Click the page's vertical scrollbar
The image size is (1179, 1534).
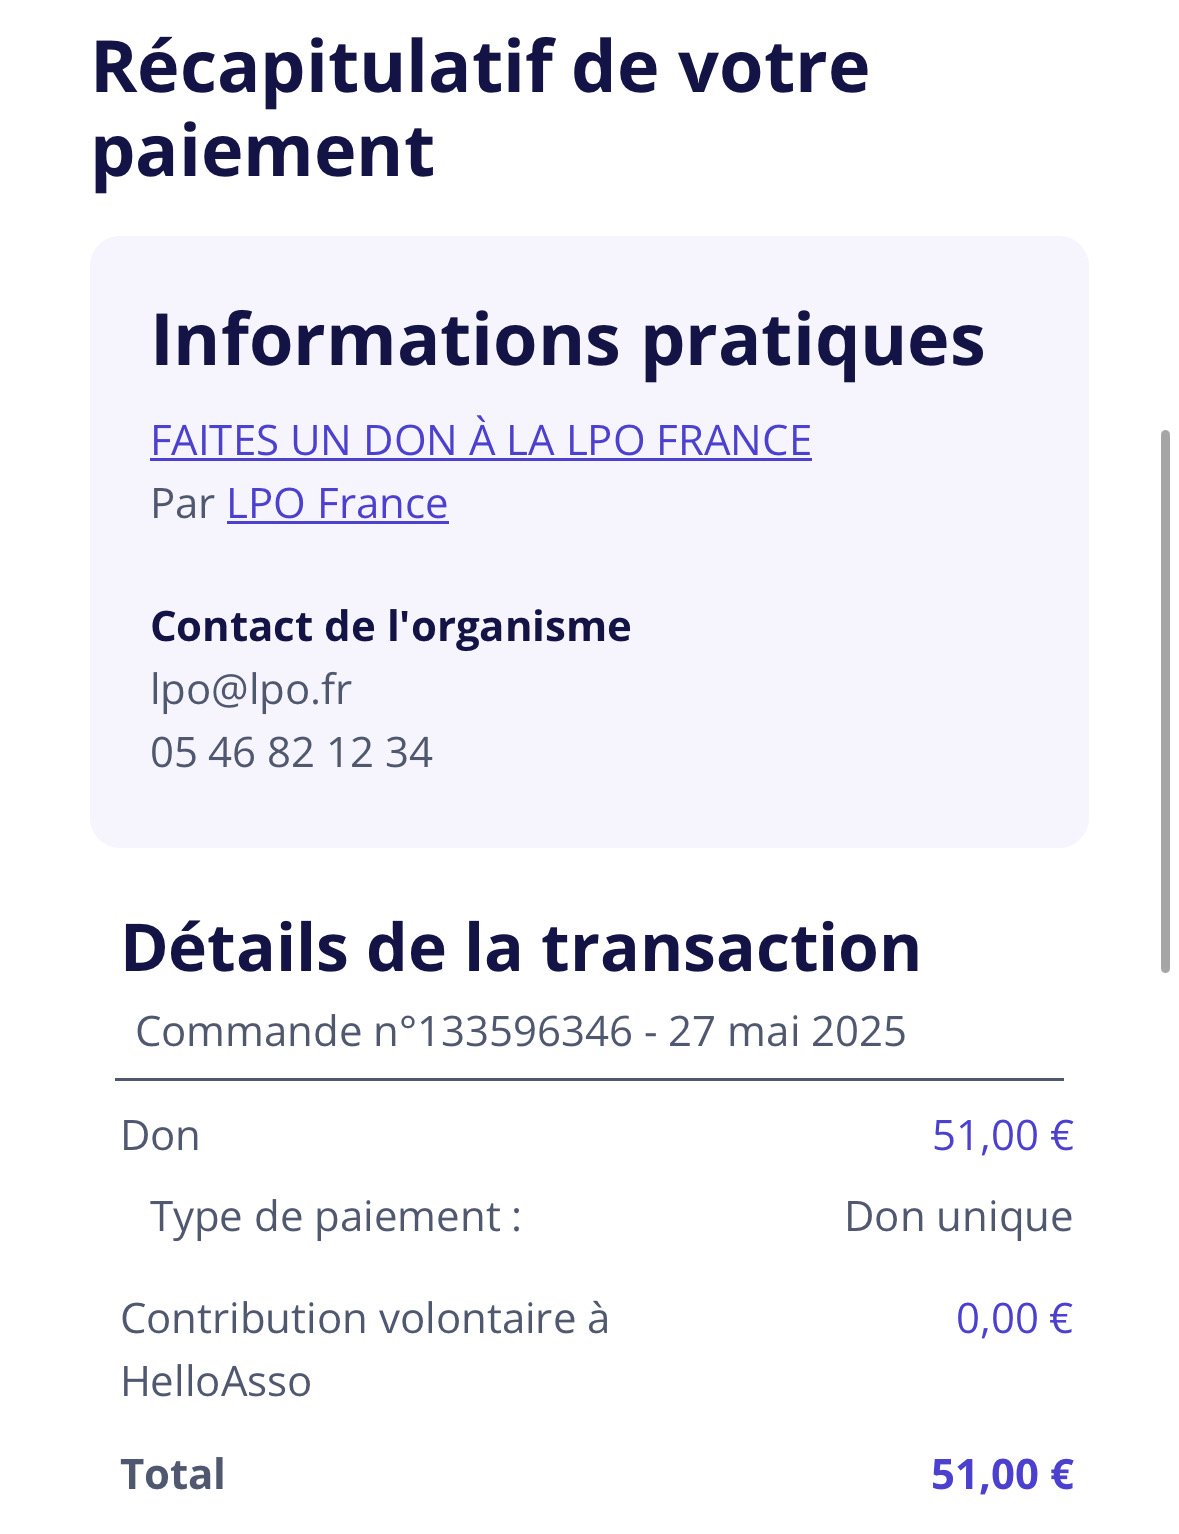point(1164,700)
